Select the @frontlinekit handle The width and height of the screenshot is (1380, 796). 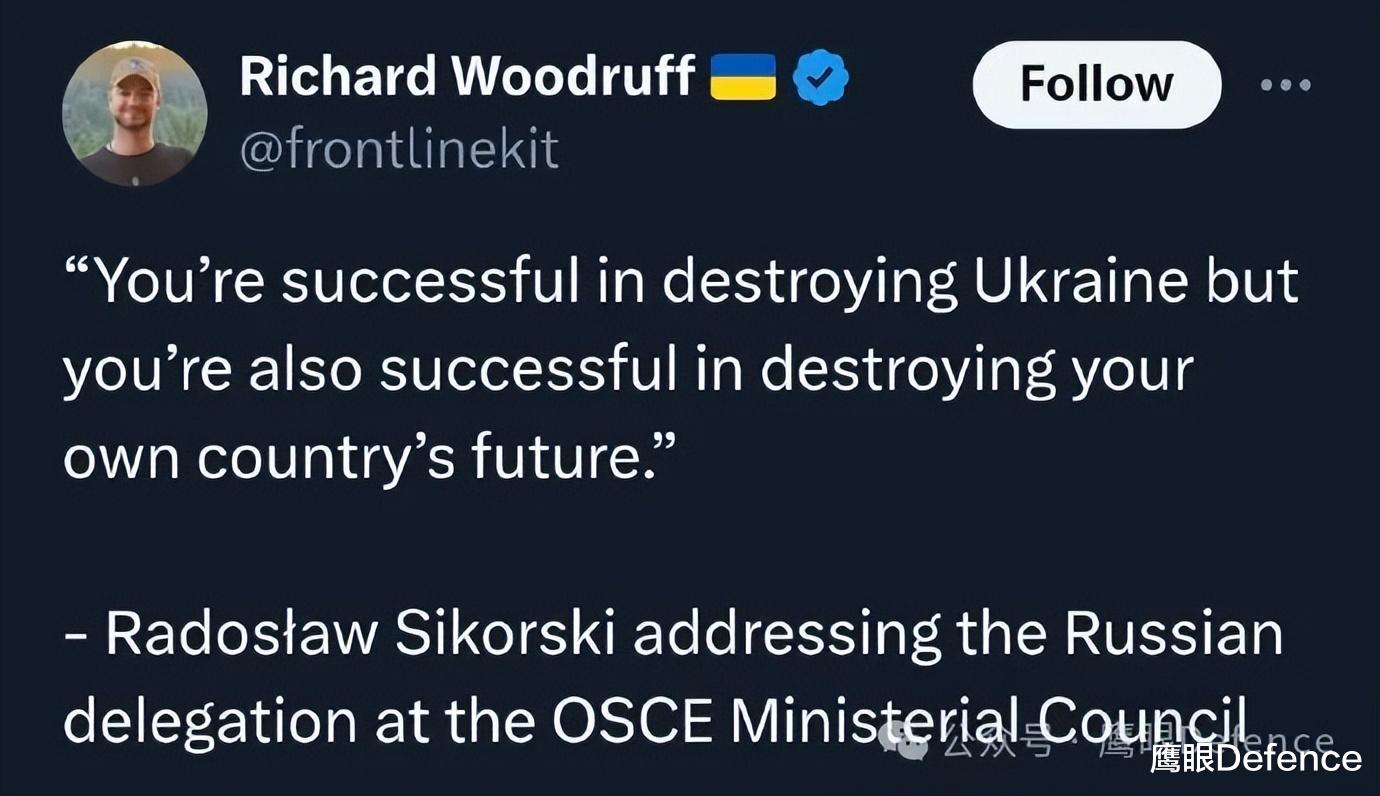399,150
